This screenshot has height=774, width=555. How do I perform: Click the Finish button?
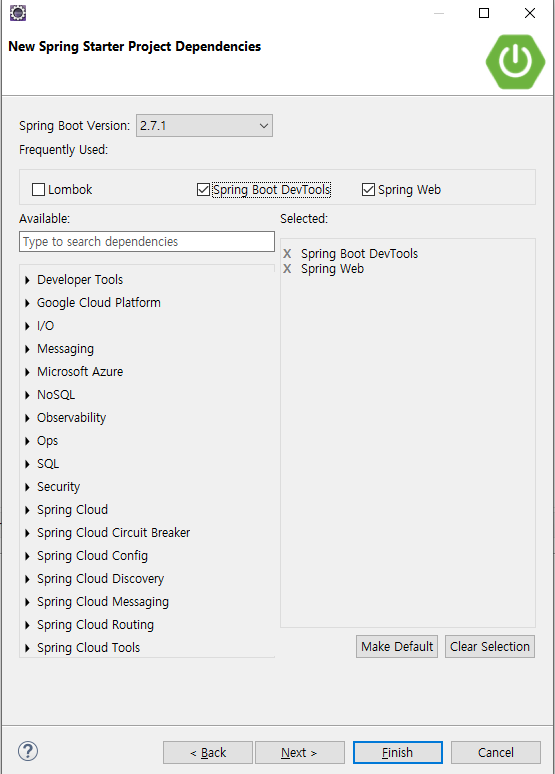(397, 752)
